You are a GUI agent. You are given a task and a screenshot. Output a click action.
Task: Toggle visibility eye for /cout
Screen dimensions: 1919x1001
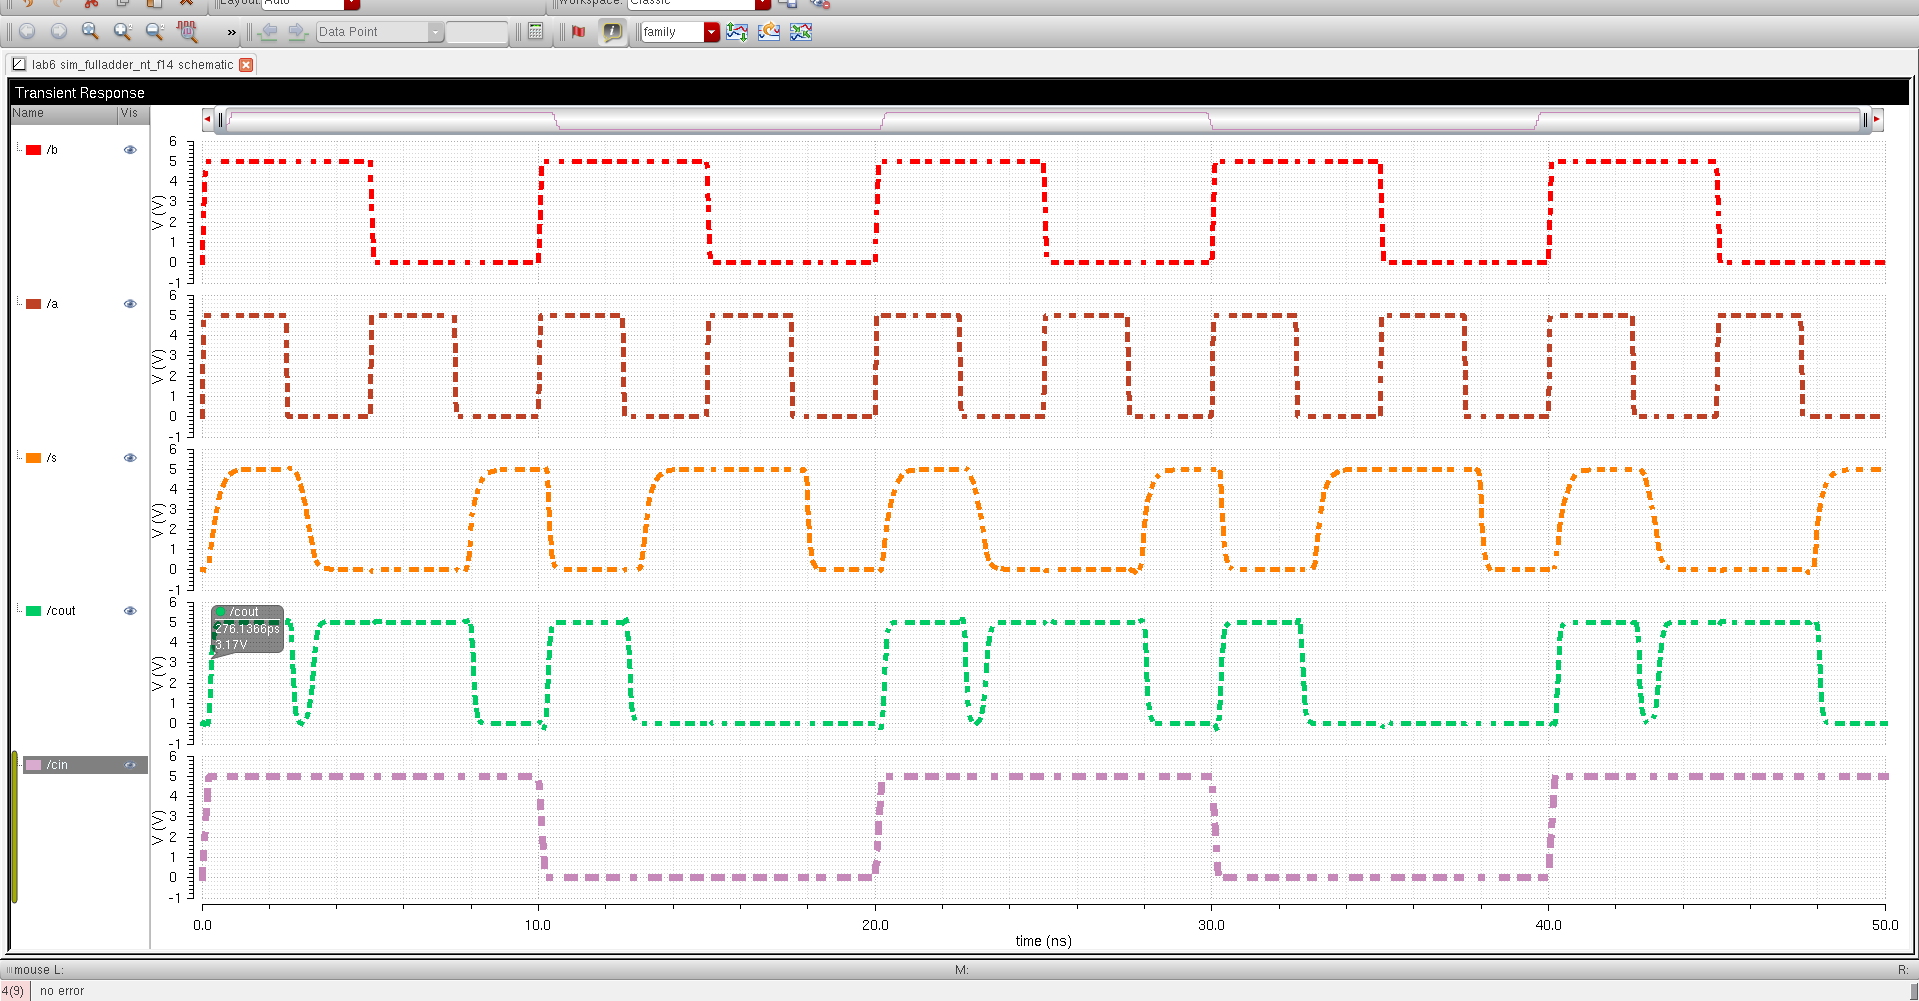130,611
